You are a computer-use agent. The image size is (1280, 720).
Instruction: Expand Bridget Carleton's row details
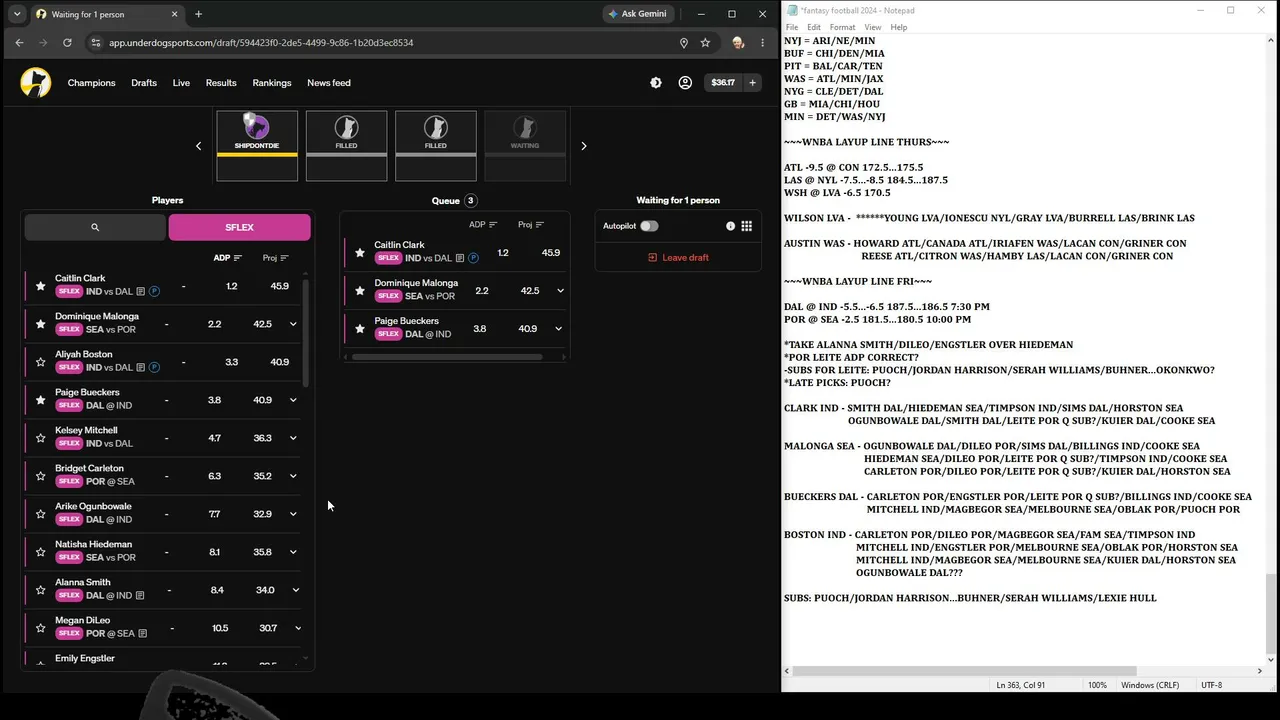pos(293,476)
